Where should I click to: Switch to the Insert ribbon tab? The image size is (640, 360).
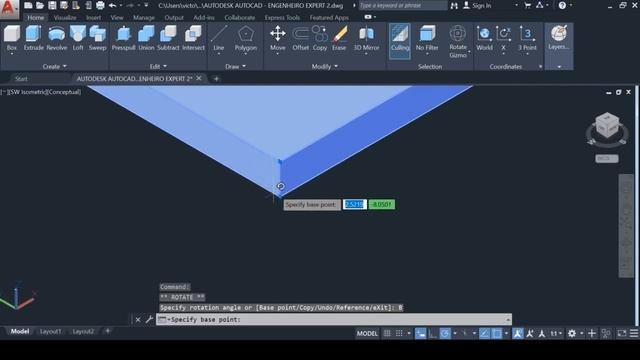point(93,18)
